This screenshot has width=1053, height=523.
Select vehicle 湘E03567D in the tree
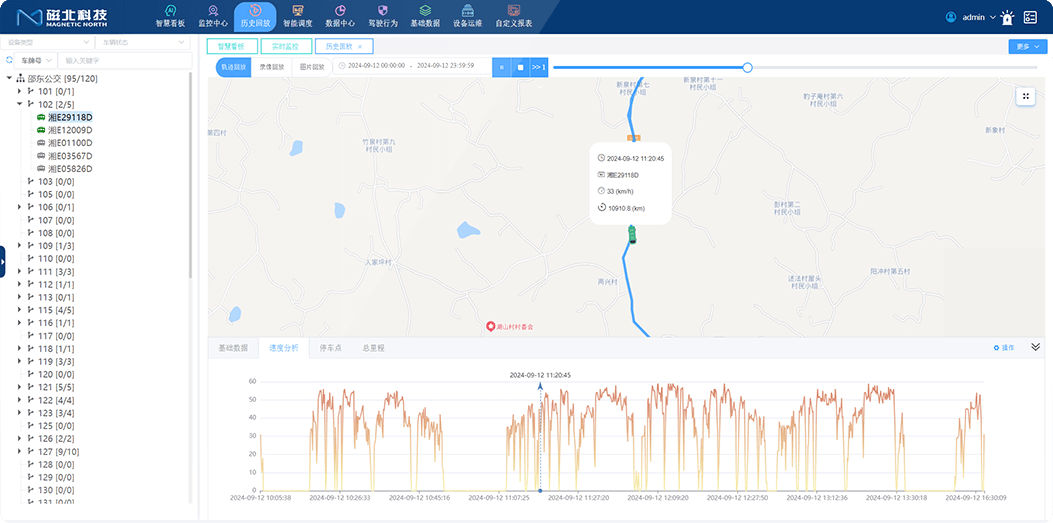click(70, 156)
